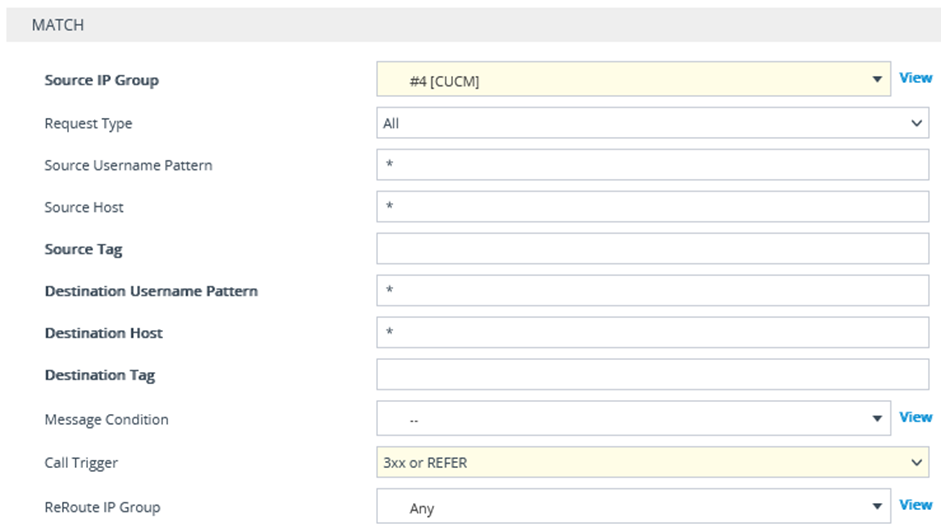Click the Source Host label

[x=84, y=207]
